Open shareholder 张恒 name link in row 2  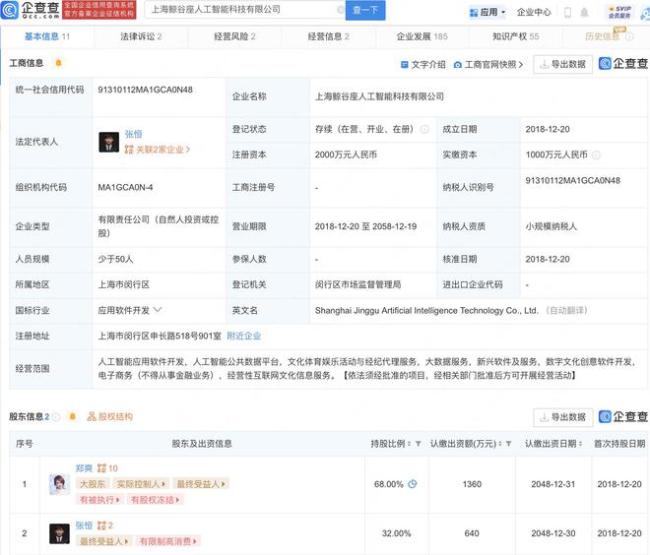(x=84, y=526)
